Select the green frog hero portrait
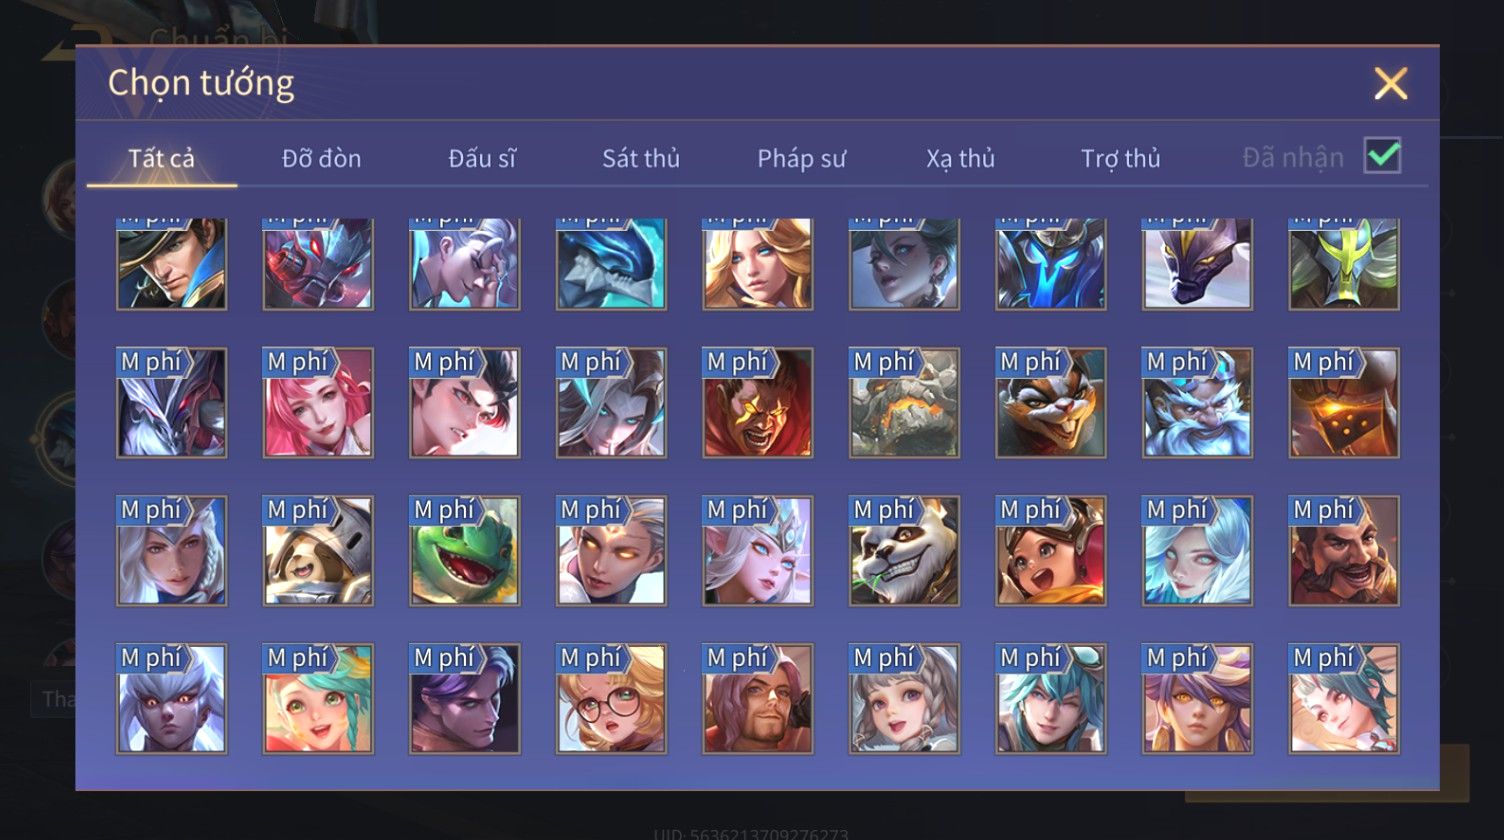1504x840 pixels. point(465,551)
